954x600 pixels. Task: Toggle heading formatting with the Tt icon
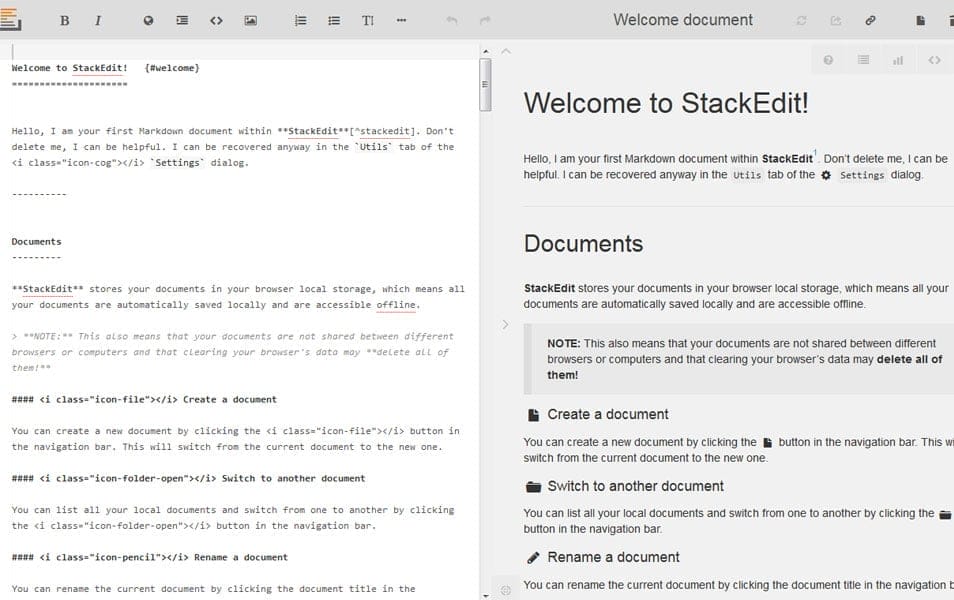tap(367, 19)
